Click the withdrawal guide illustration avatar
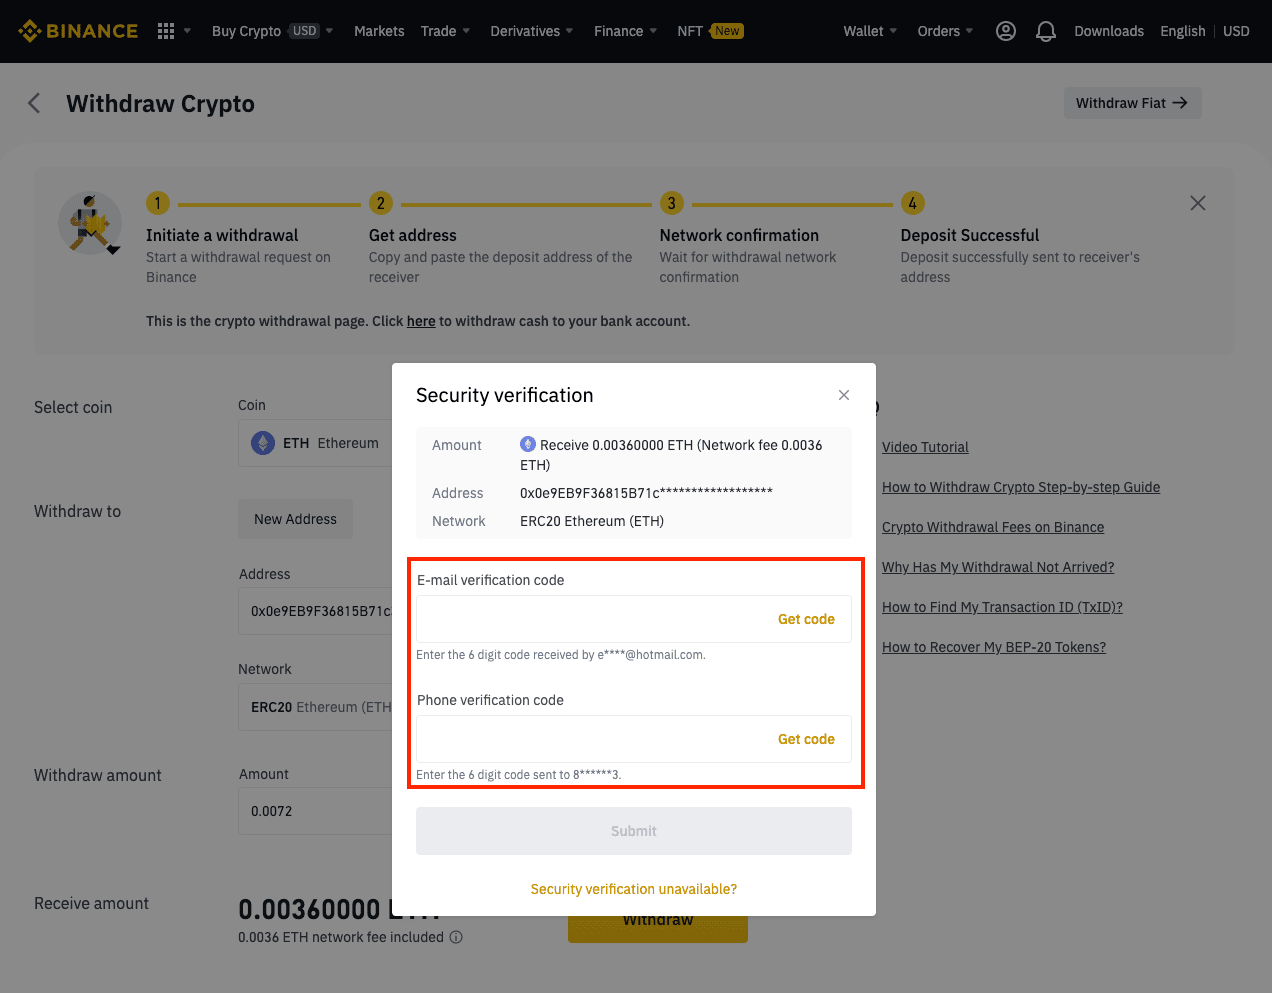This screenshot has height=993, width=1272. pyautogui.click(x=90, y=223)
